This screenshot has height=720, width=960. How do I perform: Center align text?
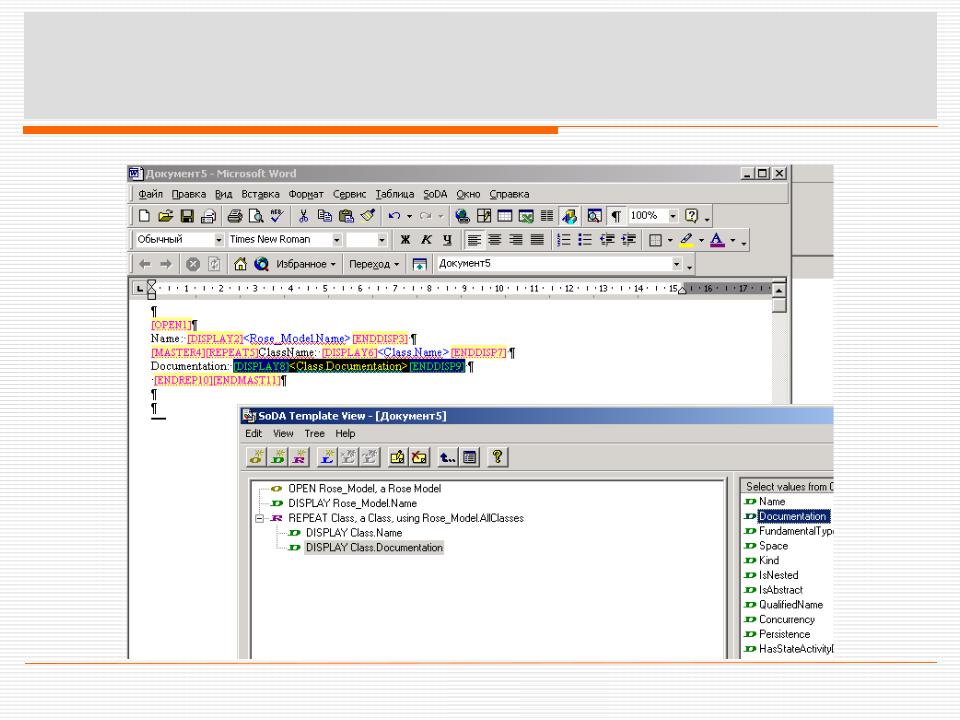495,240
